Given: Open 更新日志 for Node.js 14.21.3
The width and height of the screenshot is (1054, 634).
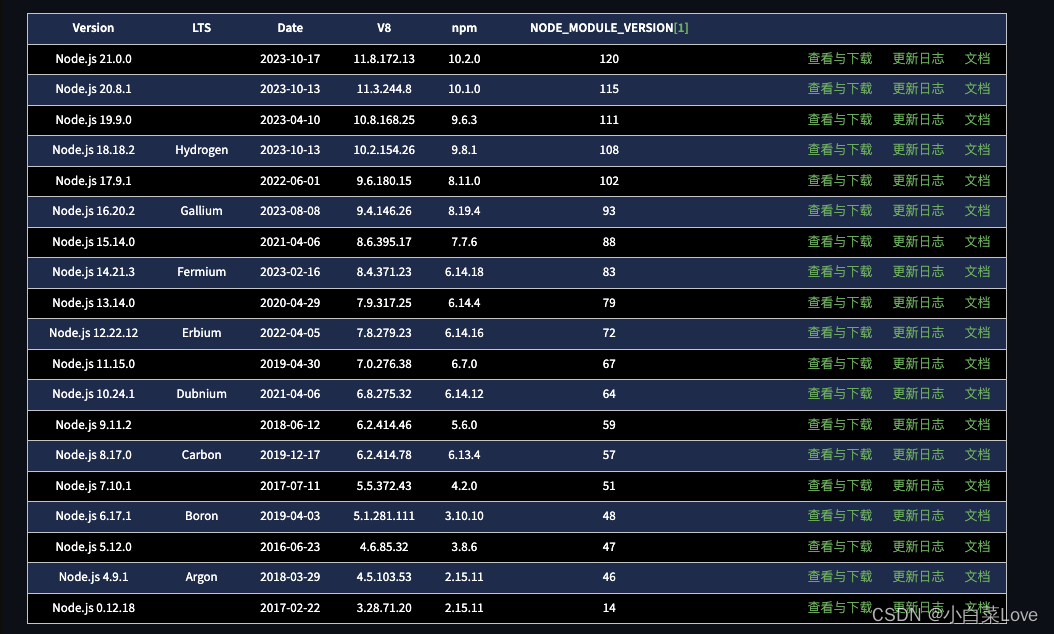Looking at the screenshot, I should (x=918, y=272).
